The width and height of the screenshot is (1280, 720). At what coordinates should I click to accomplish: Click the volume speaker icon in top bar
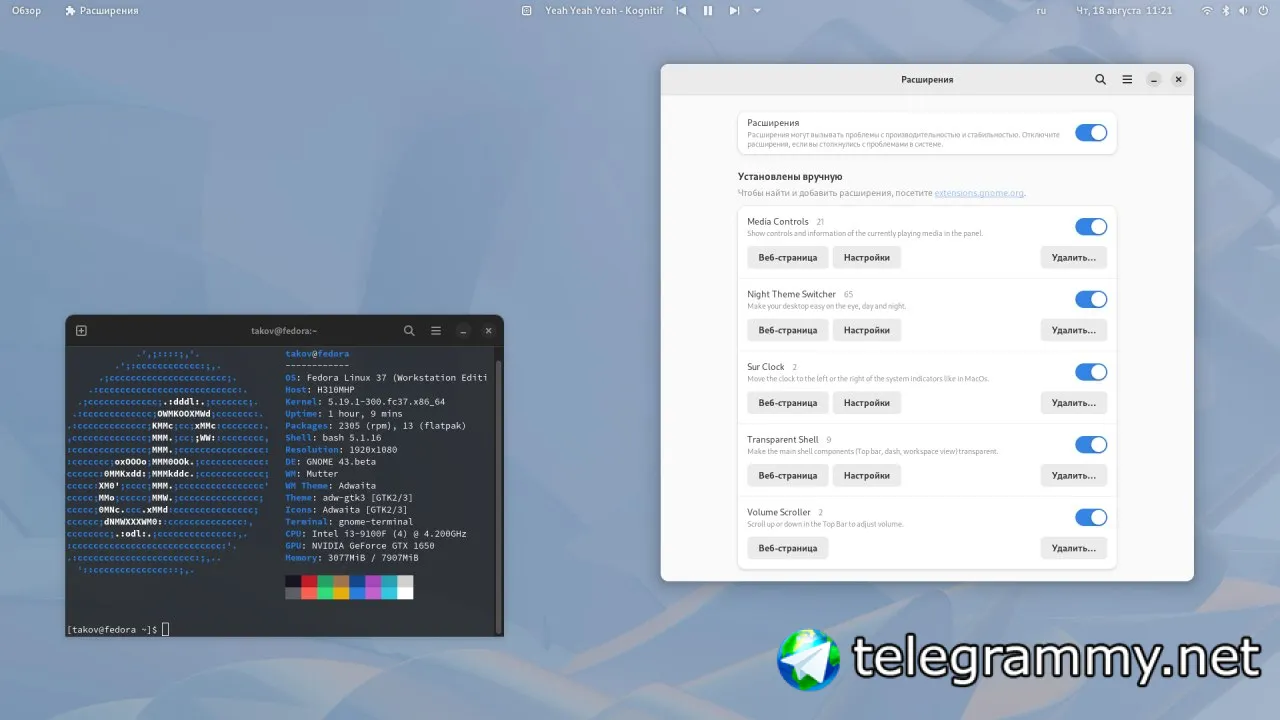tap(1244, 10)
